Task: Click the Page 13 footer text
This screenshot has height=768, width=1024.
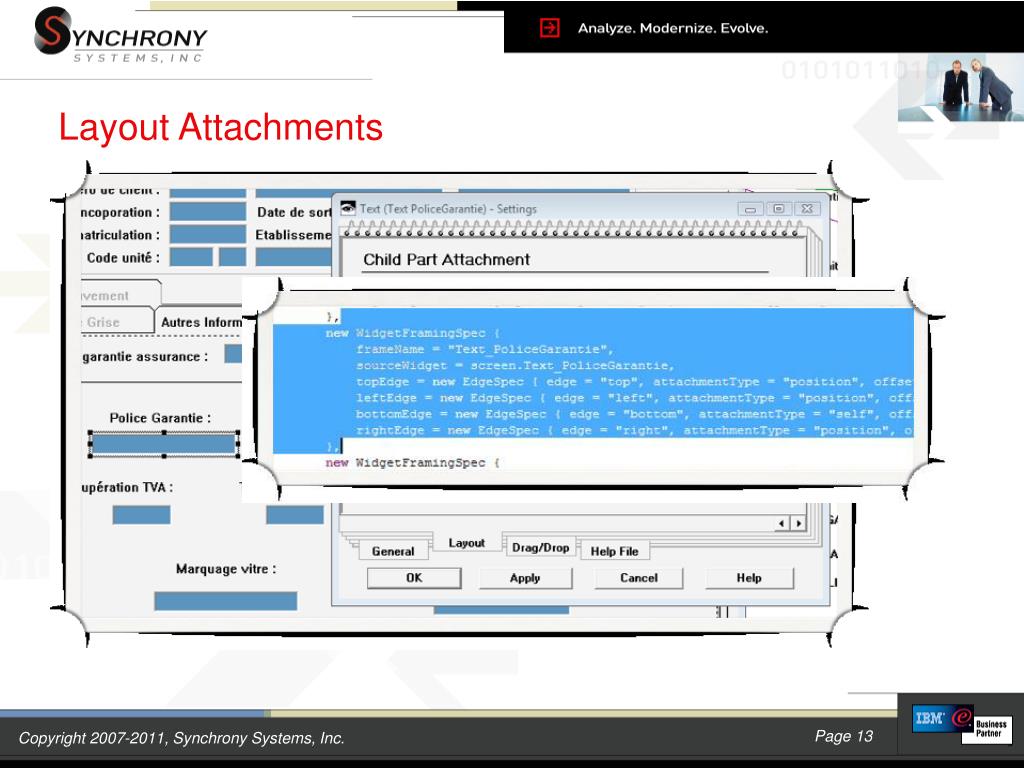Action: pos(844,737)
